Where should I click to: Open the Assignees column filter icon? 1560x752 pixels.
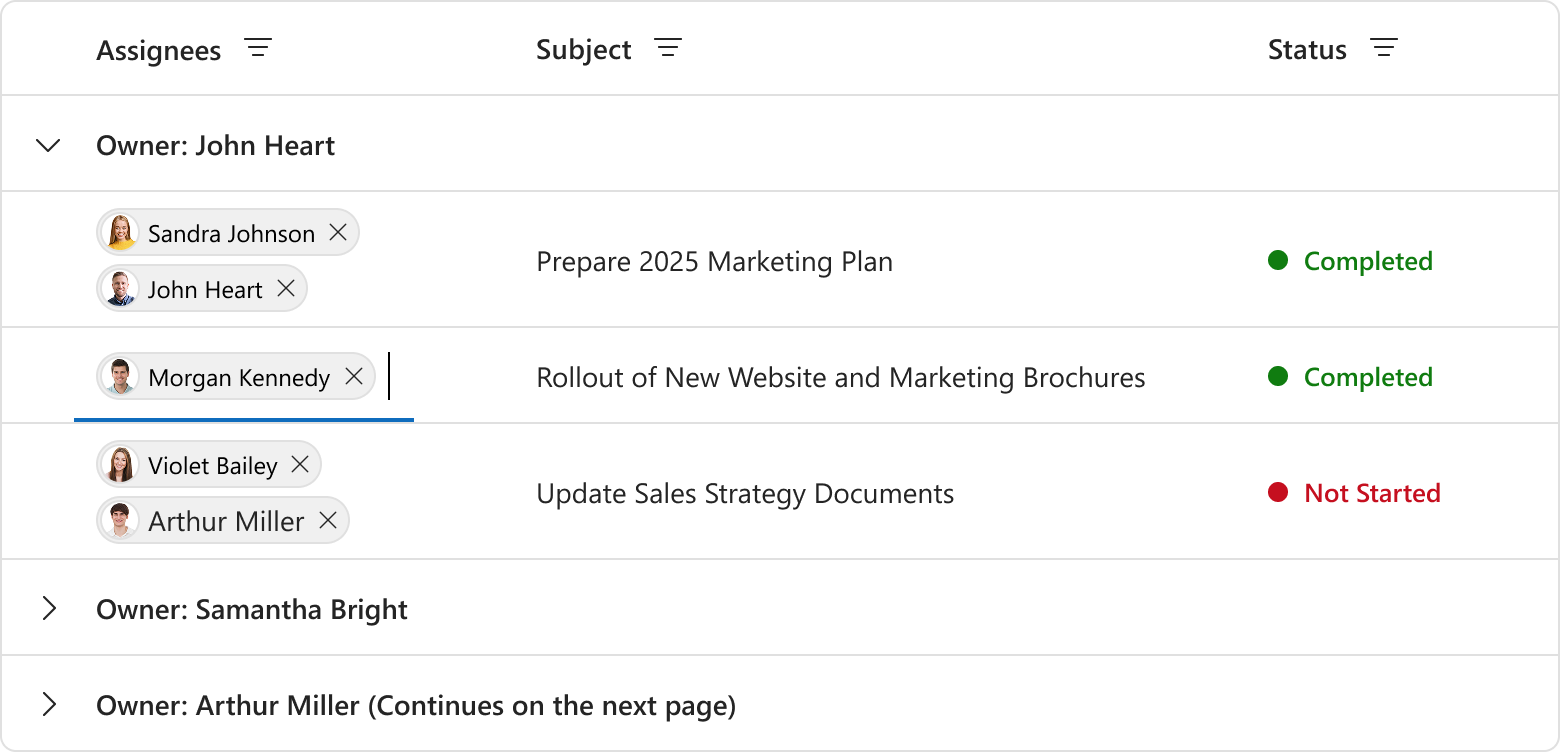click(x=258, y=48)
